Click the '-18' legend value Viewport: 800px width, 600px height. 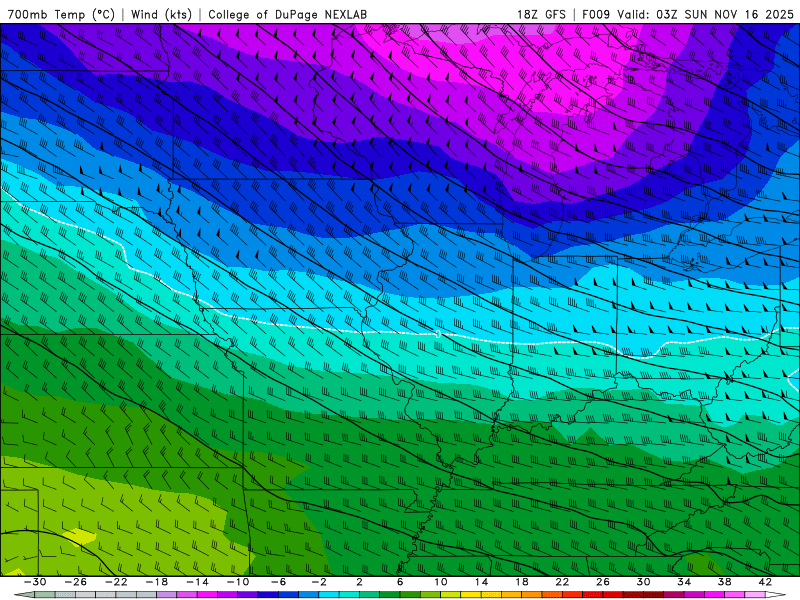pos(157,582)
